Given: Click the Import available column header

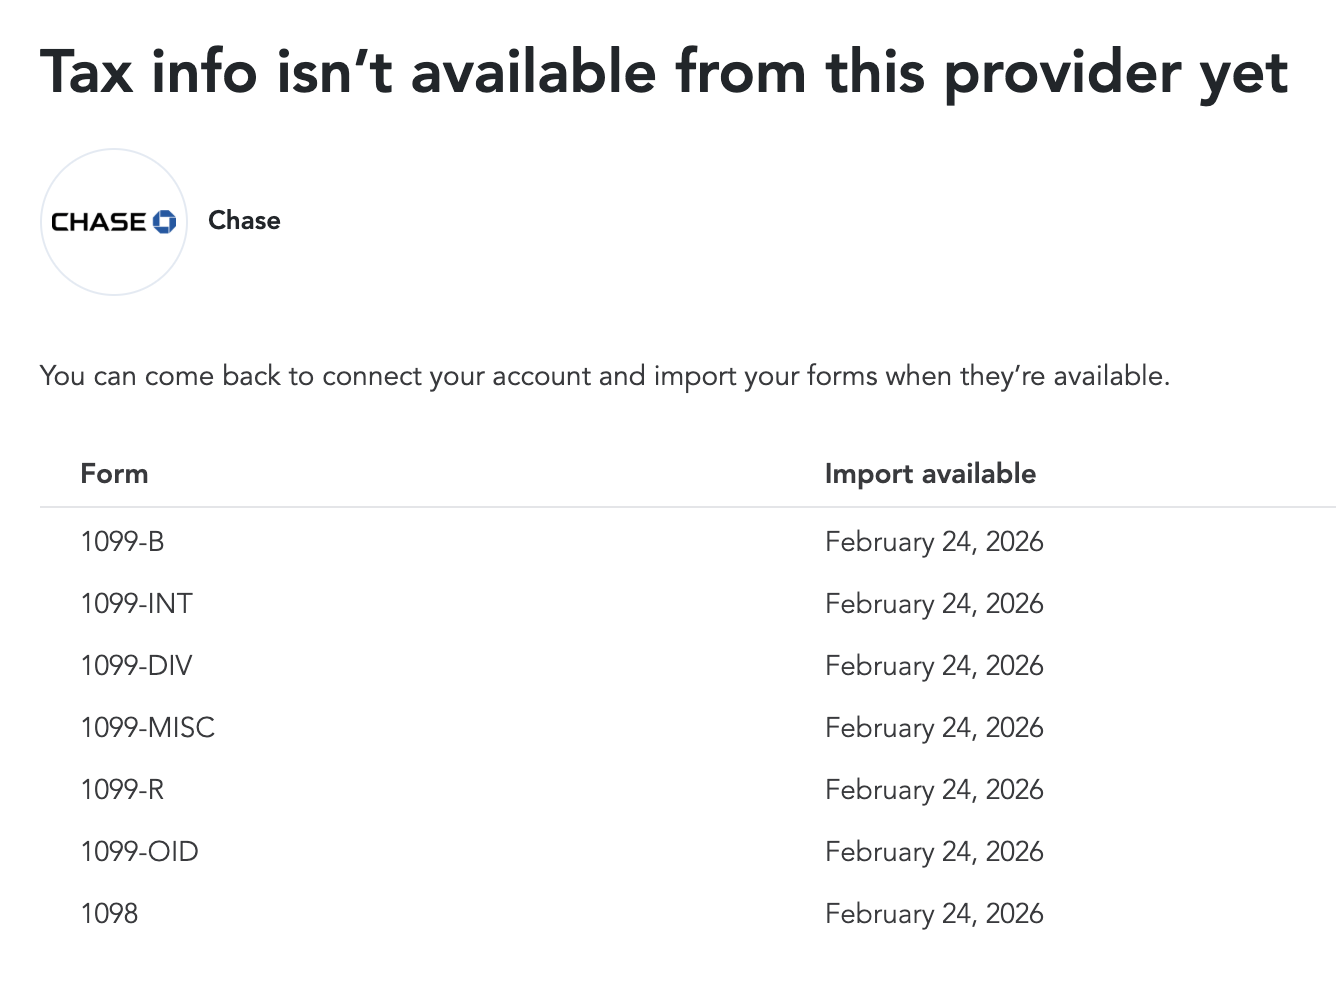Looking at the screenshot, I should click(x=930, y=474).
